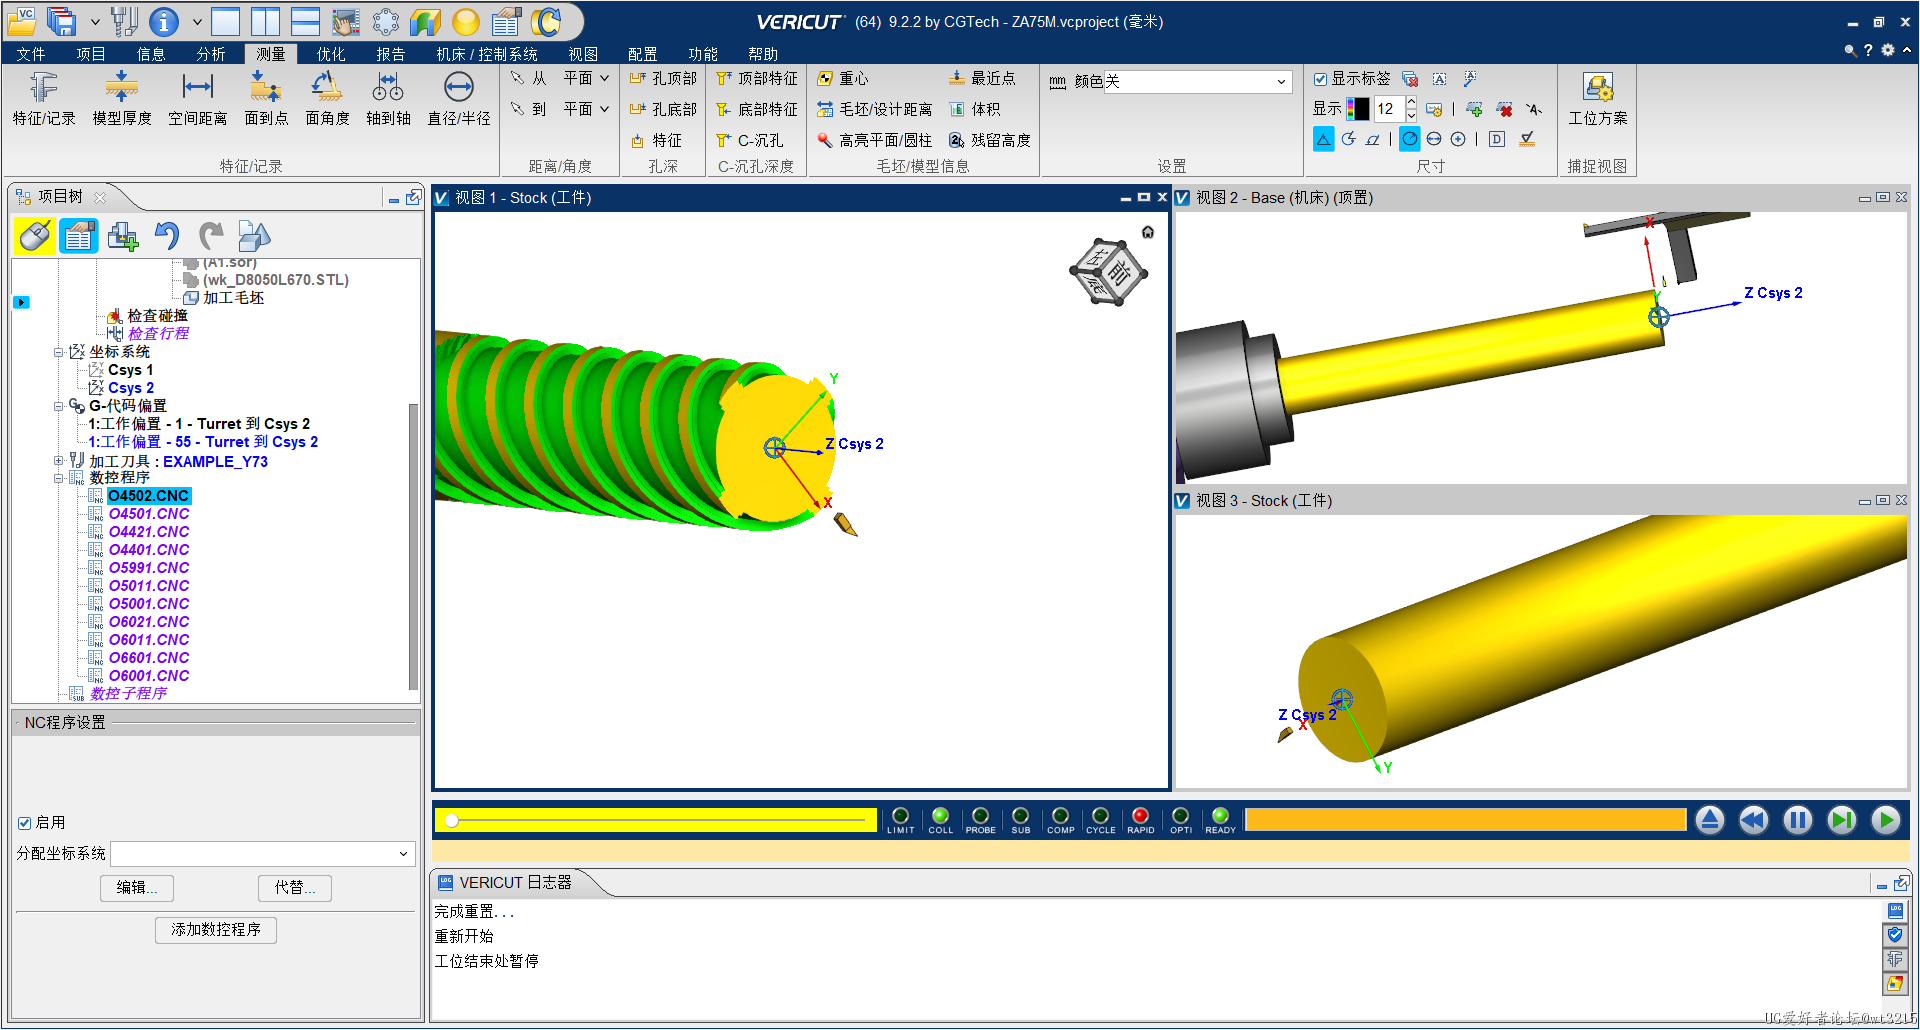The height and width of the screenshot is (1030, 1920).
Task: Open the 分配坐标系统 combo box
Action: click(x=263, y=853)
